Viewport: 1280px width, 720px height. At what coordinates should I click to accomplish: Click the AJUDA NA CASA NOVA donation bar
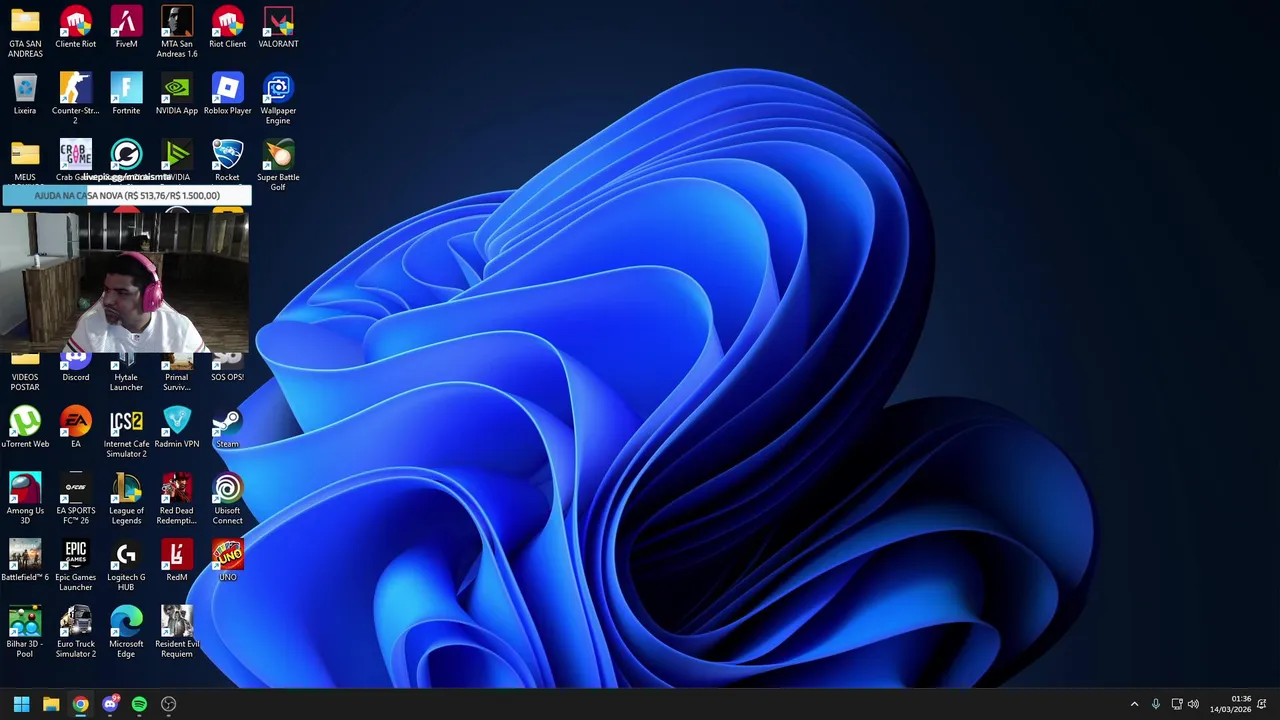point(126,196)
